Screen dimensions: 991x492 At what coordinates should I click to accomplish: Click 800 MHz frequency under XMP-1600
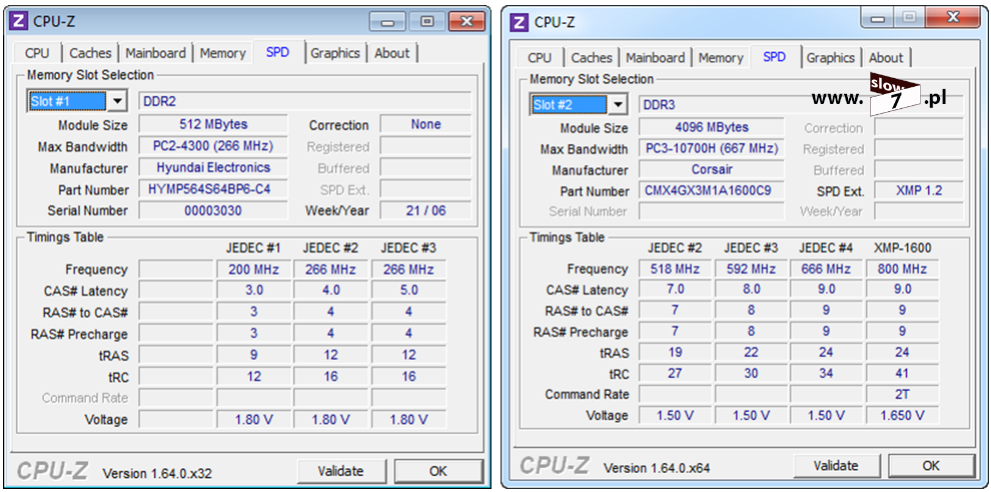point(902,269)
